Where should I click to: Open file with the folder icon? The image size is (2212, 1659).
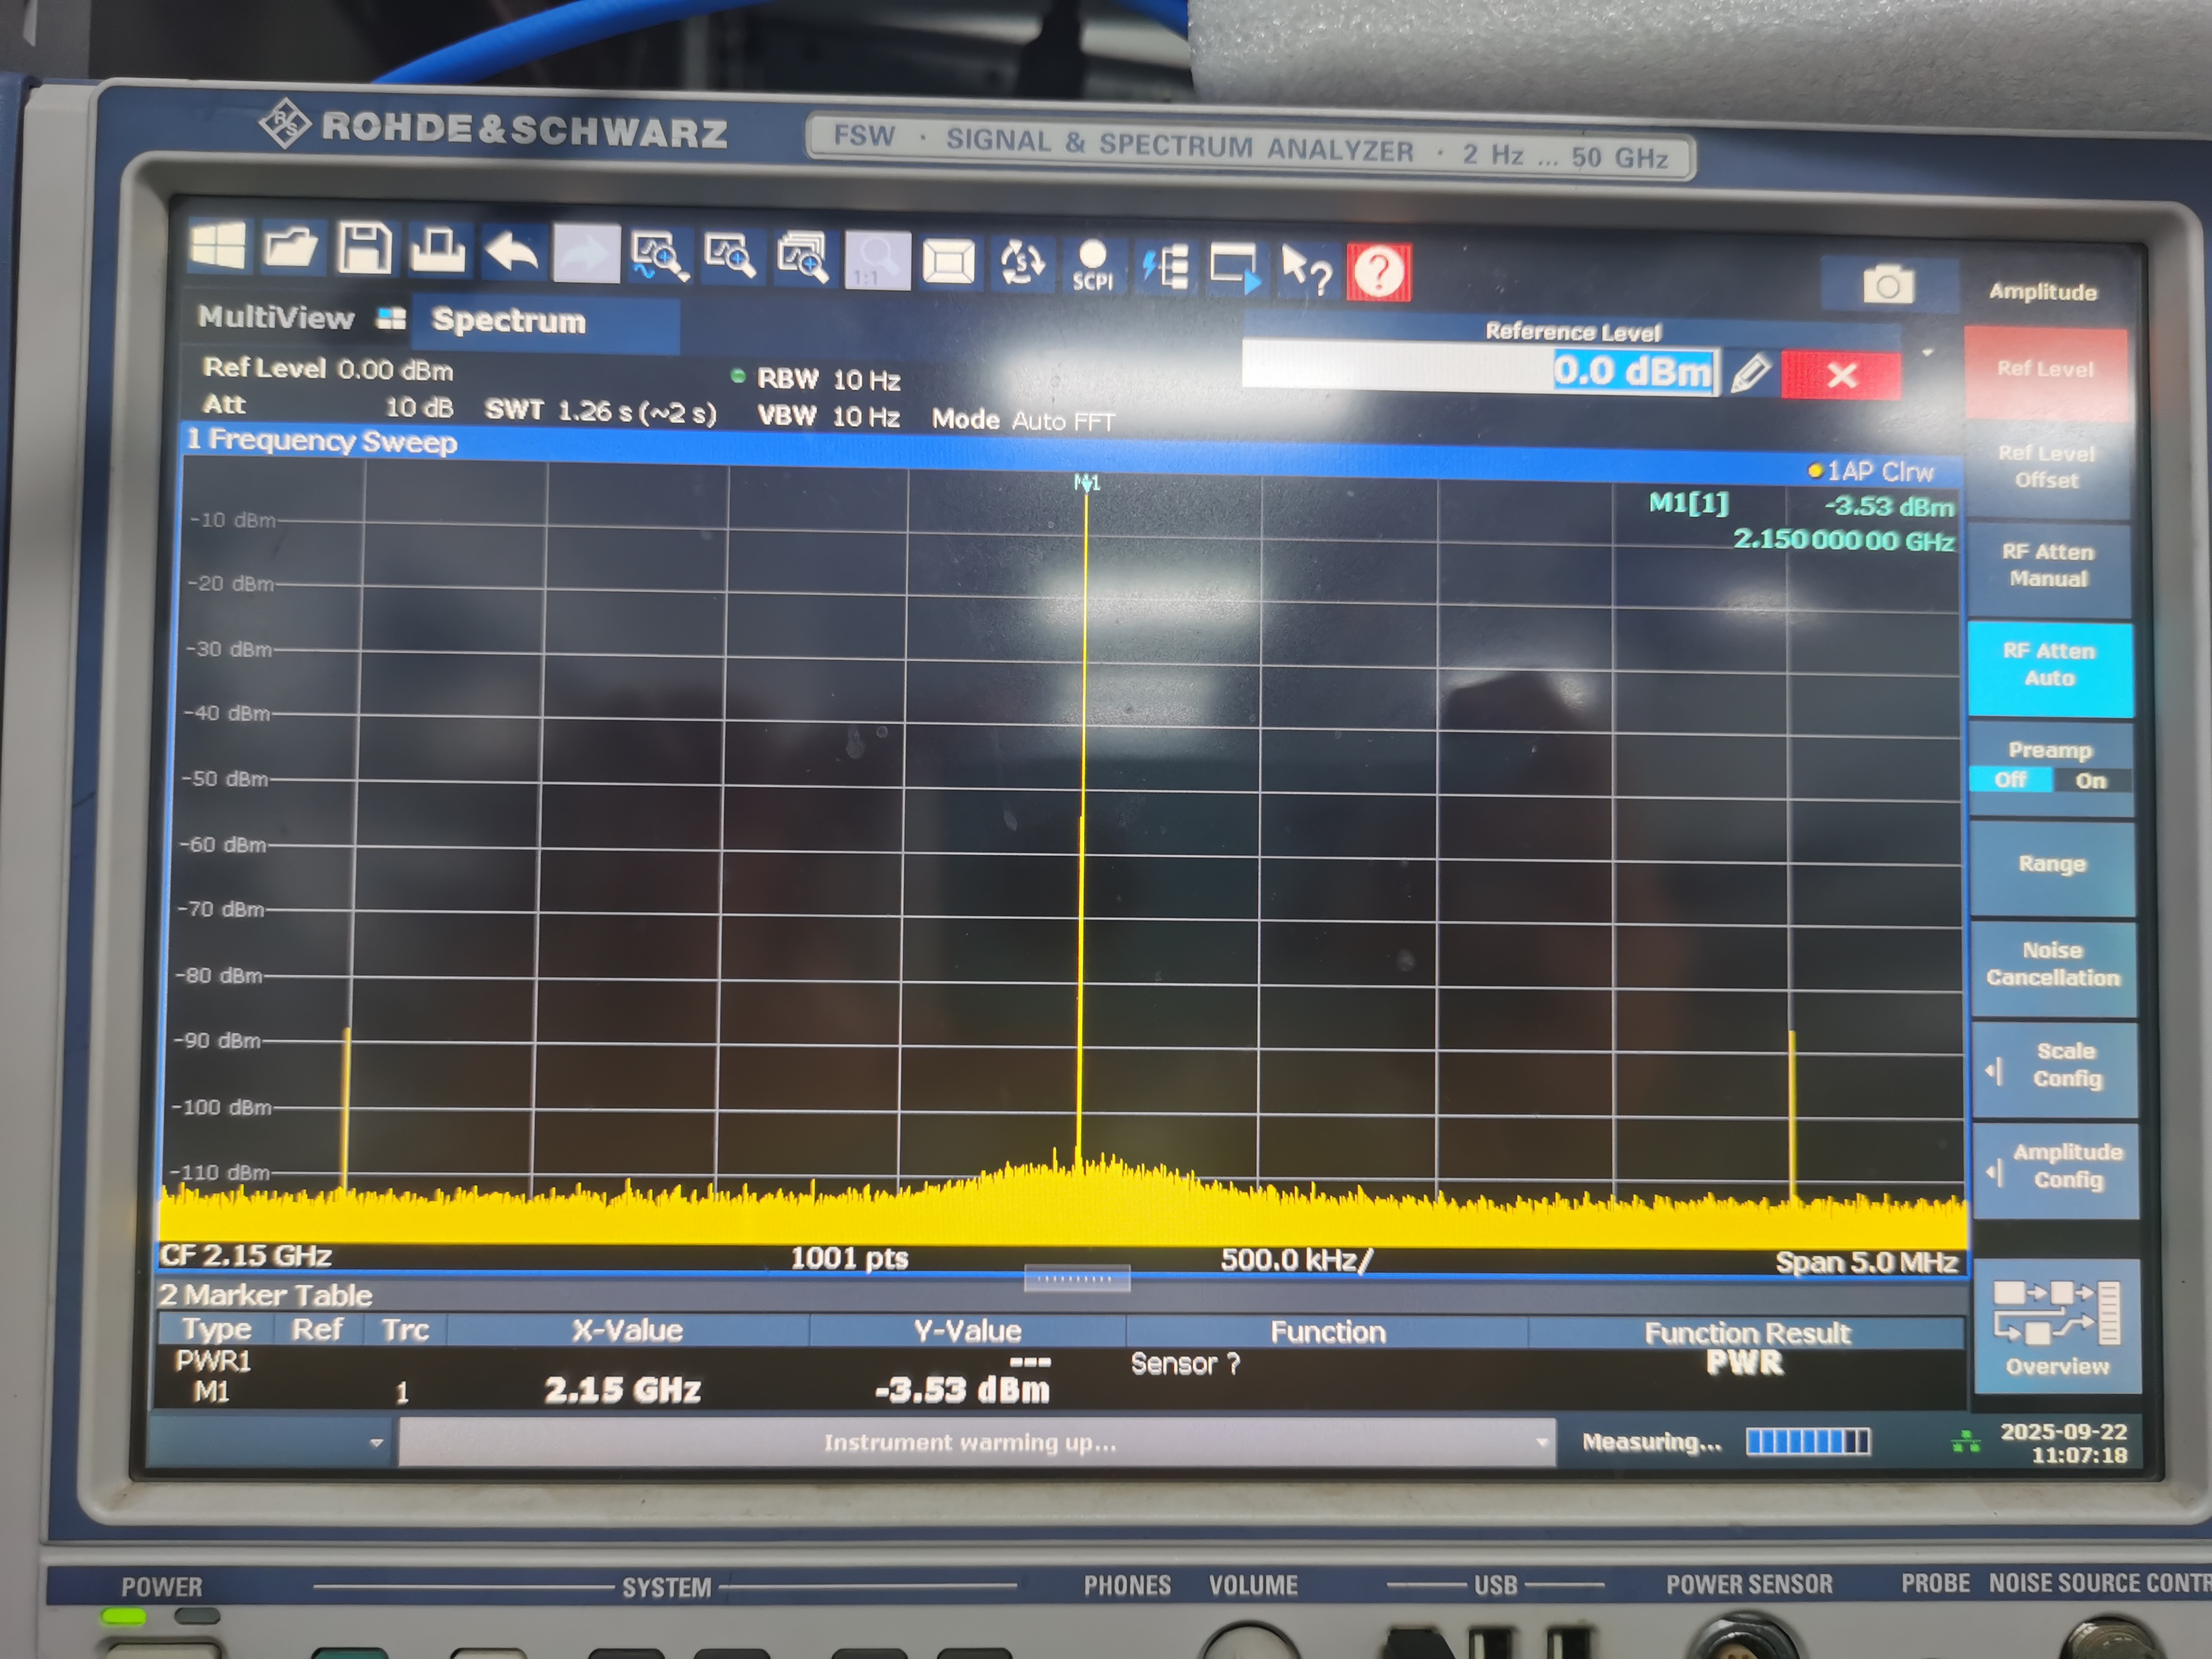pyautogui.click(x=290, y=247)
